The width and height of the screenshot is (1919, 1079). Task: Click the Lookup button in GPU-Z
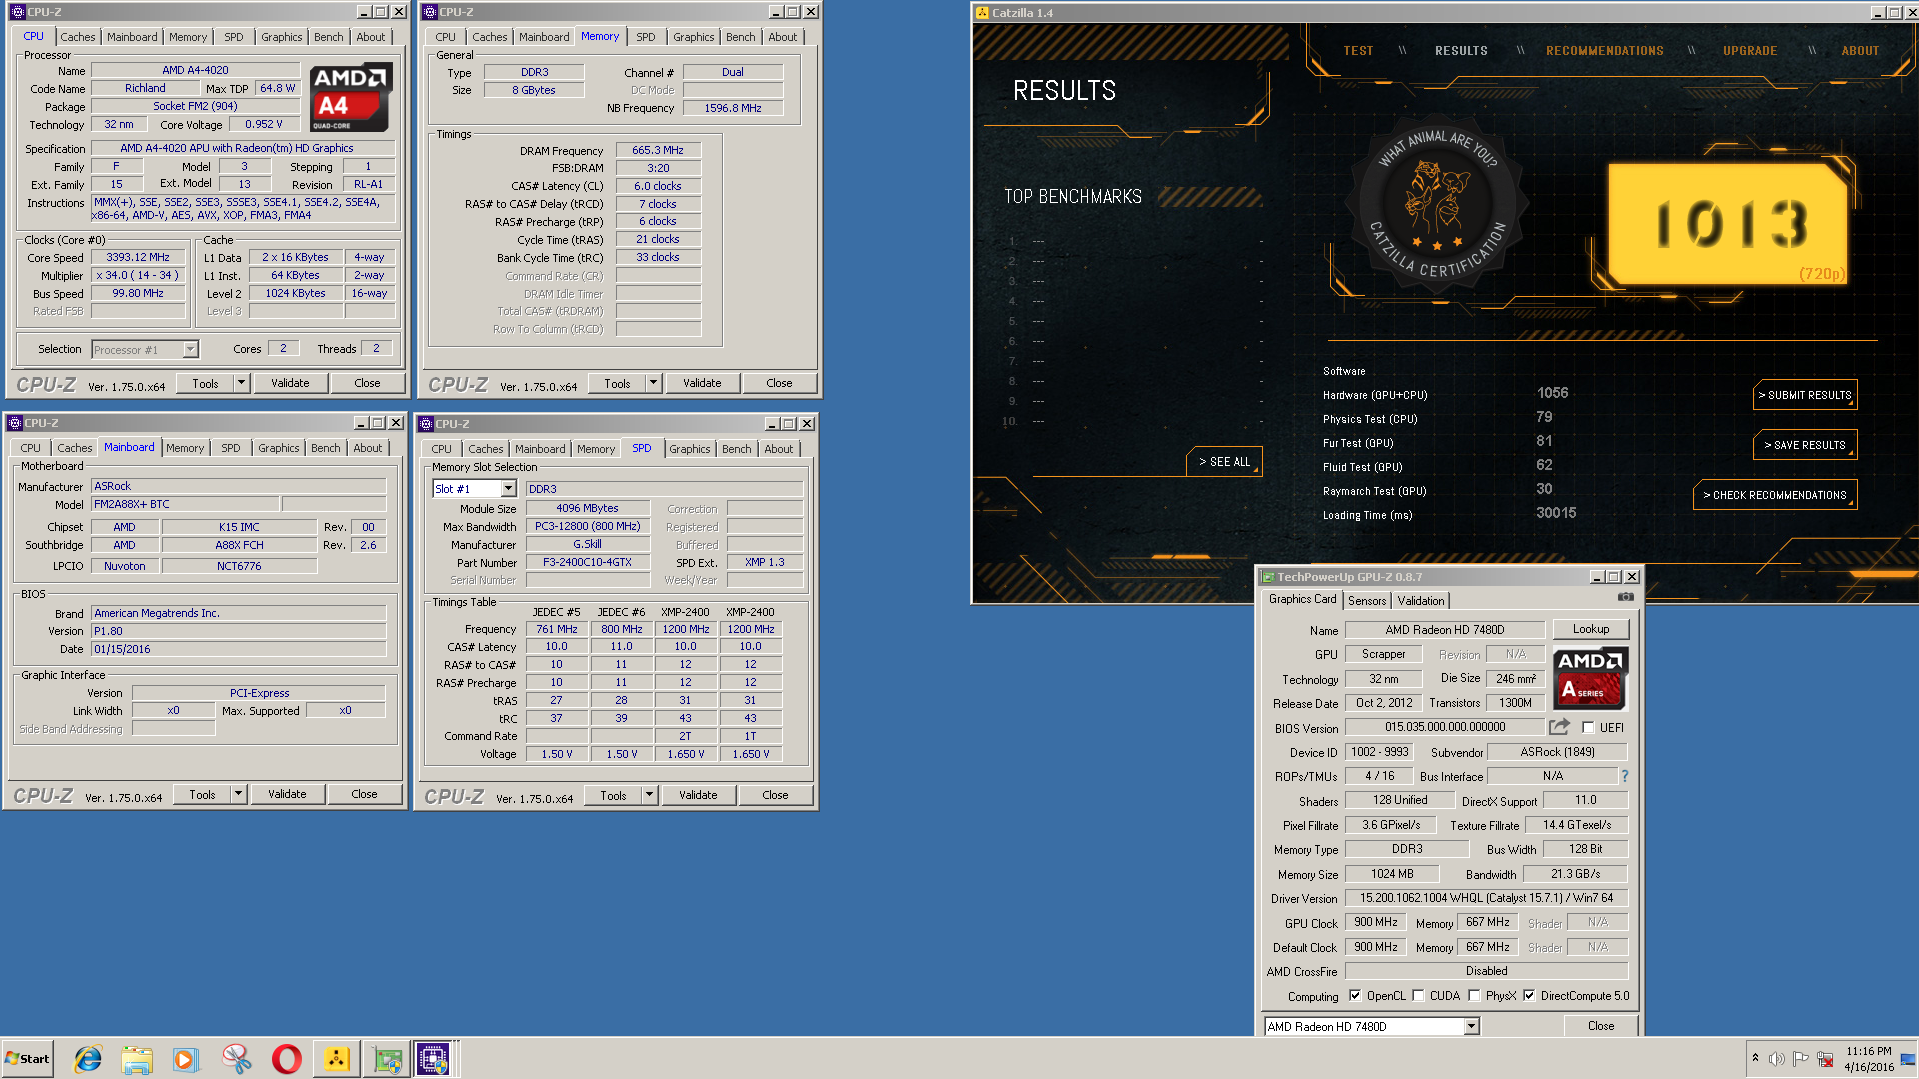coord(1590,629)
